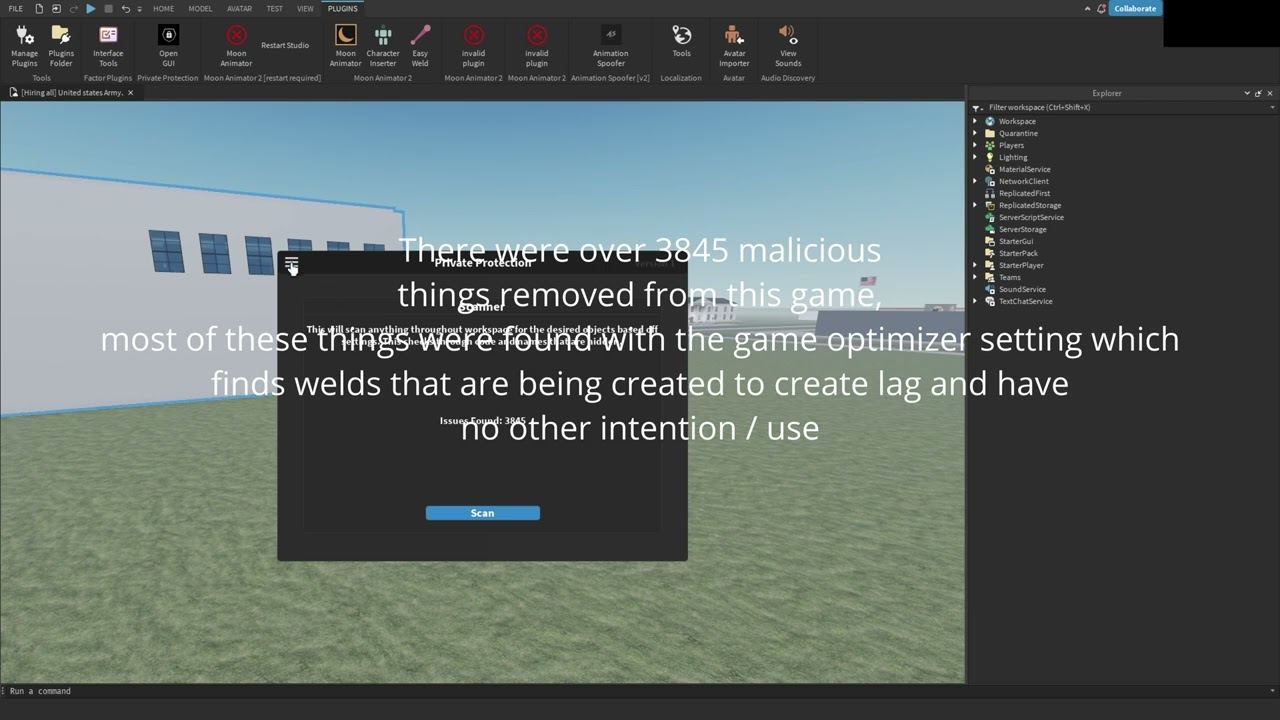Screen dimensions: 1280x720
Task: Open Moon Animator with the moon icon
Action: (345, 46)
